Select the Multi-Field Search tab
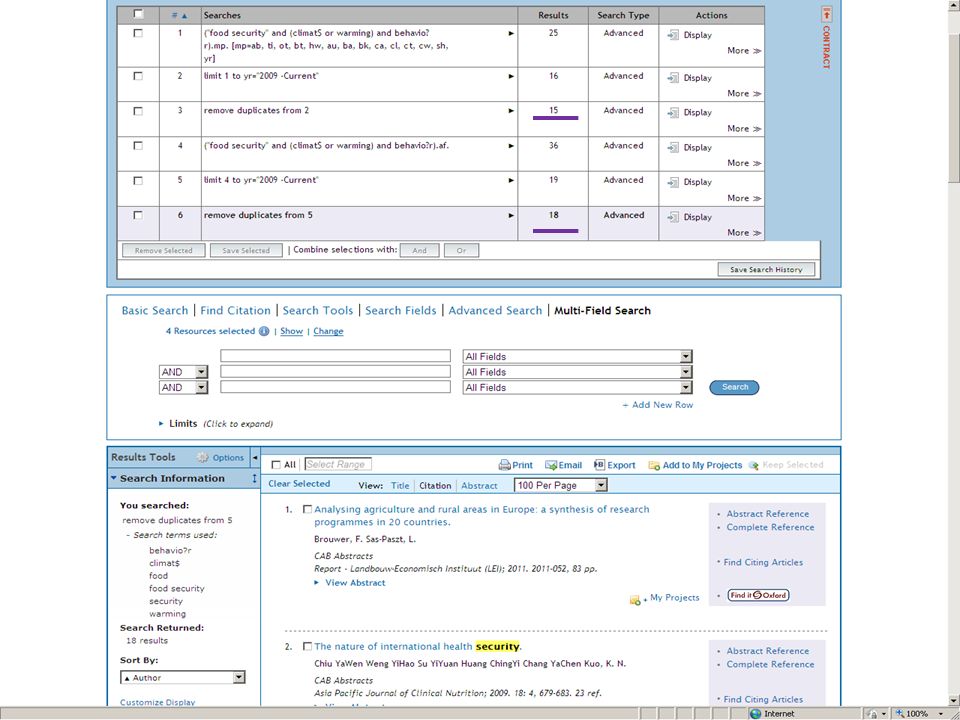Image resolution: width=960 pixels, height=720 pixels. coord(602,310)
